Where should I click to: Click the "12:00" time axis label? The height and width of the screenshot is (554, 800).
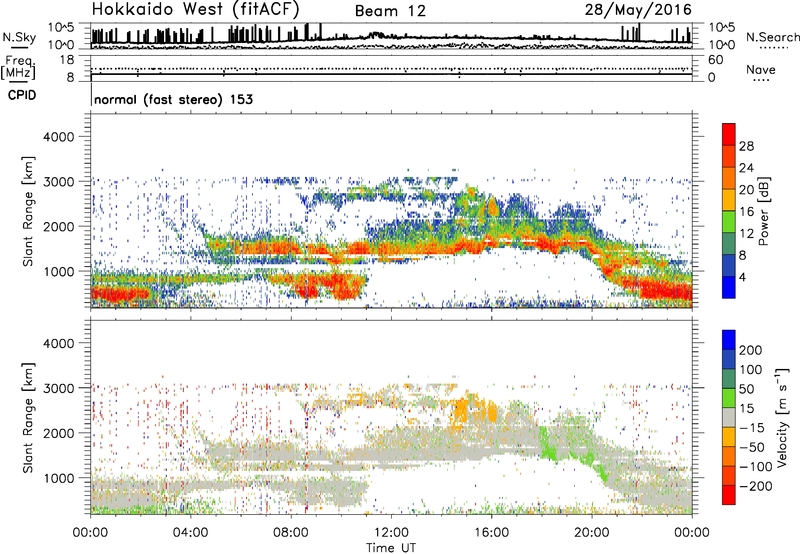coord(391,533)
